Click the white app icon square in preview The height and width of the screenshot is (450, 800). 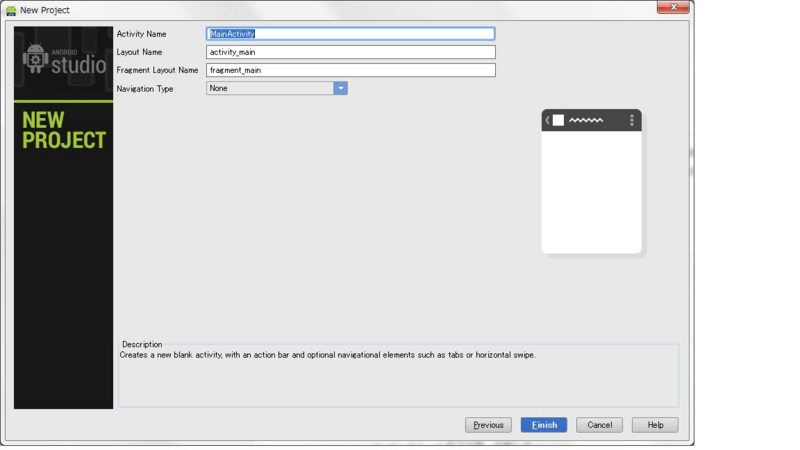(558, 120)
